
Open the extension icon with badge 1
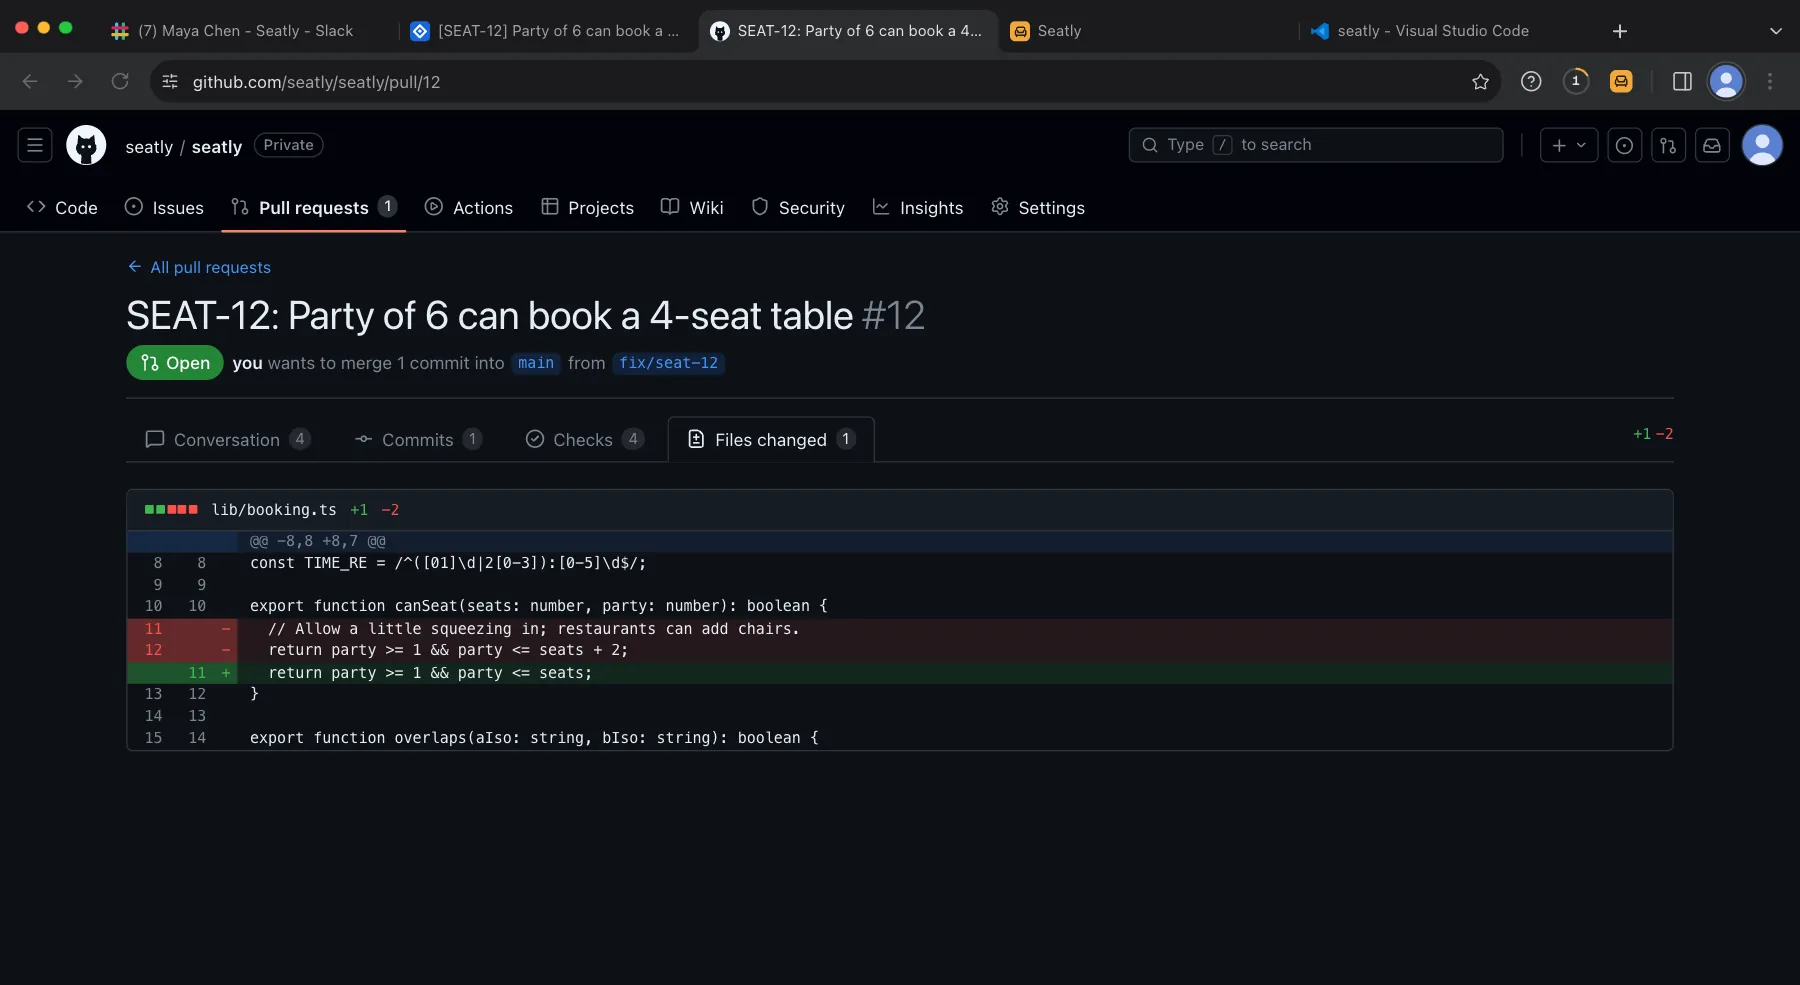click(x=1576, y=82)
